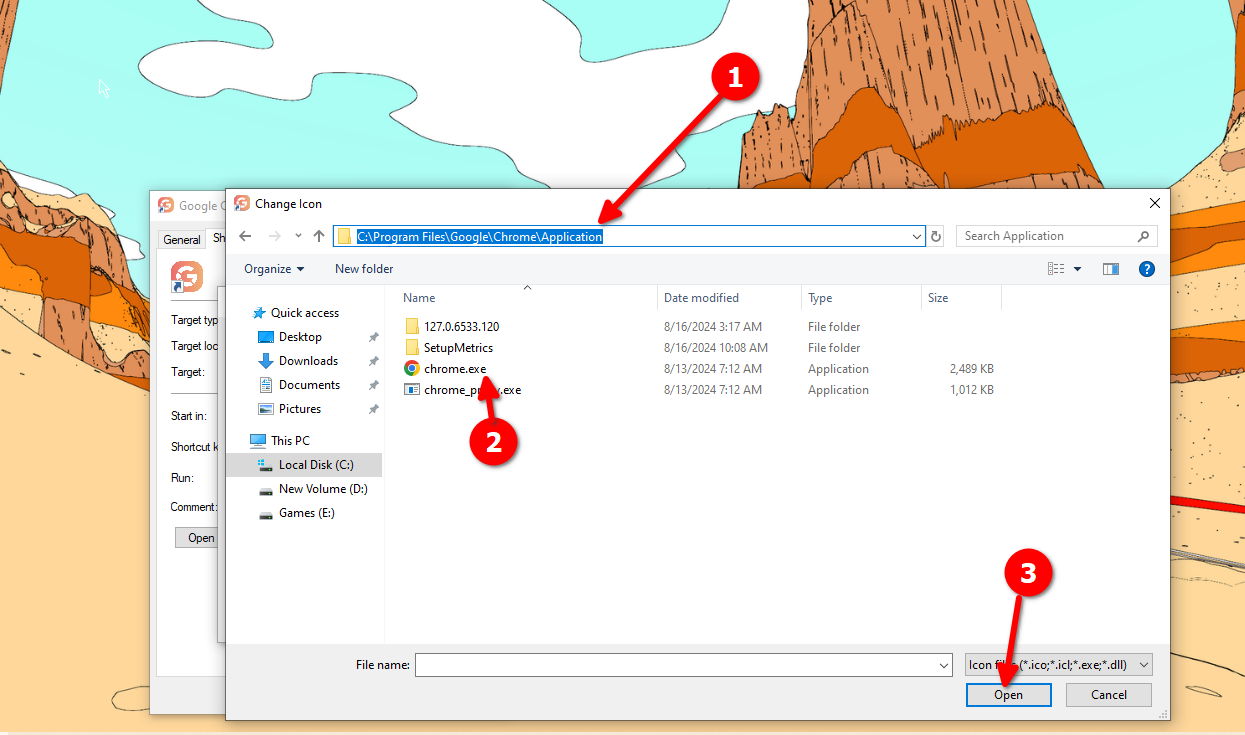Open Desktop in the navigation pane

[x=300, y=337]
